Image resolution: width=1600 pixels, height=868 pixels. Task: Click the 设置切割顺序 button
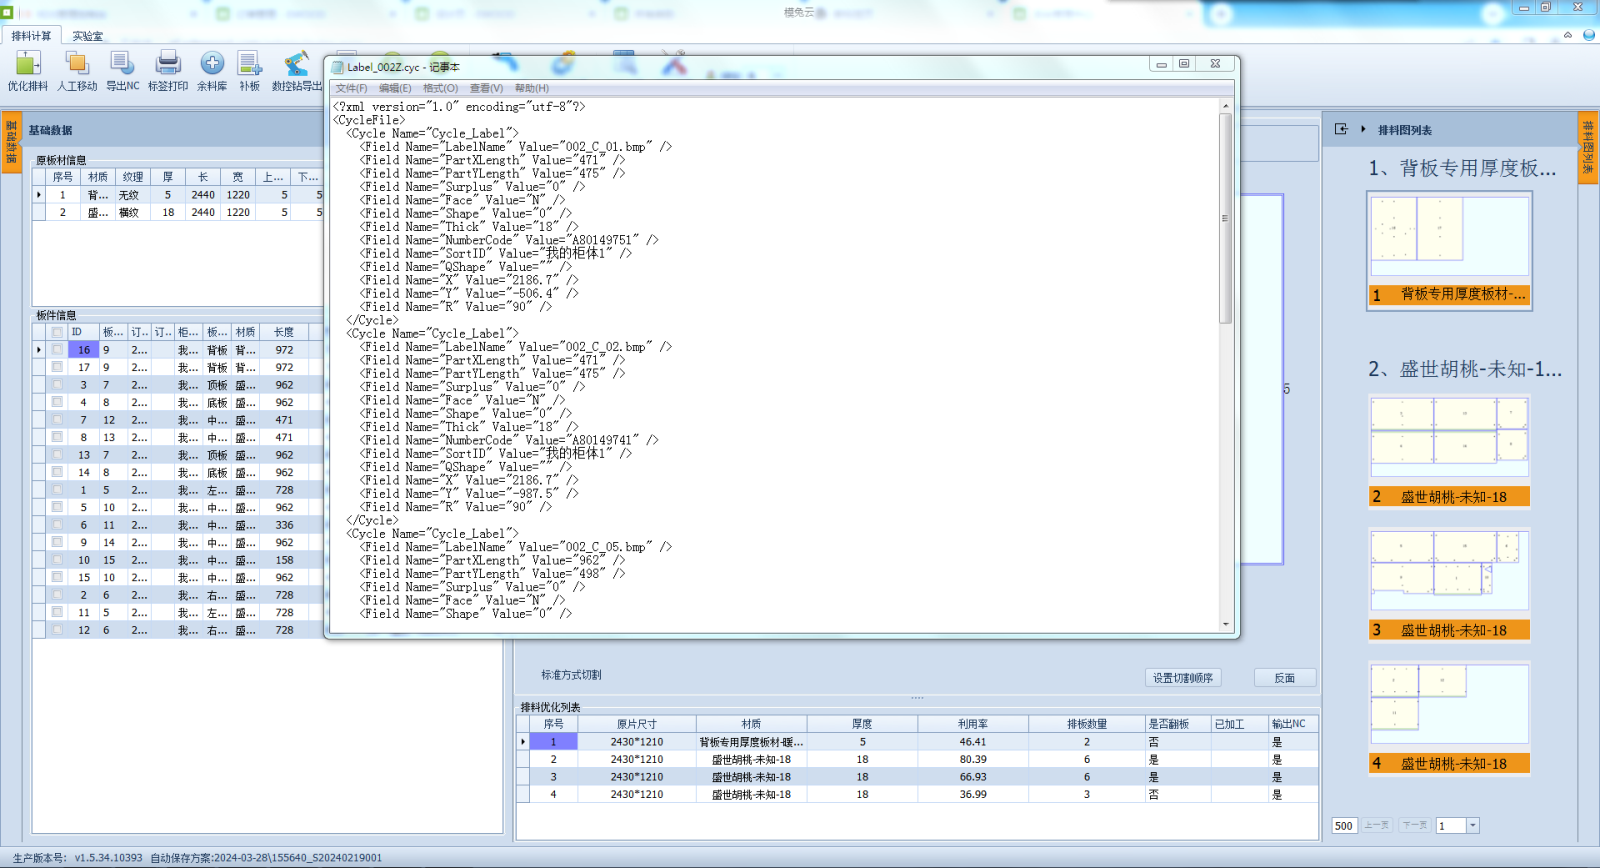point(1183,678)
